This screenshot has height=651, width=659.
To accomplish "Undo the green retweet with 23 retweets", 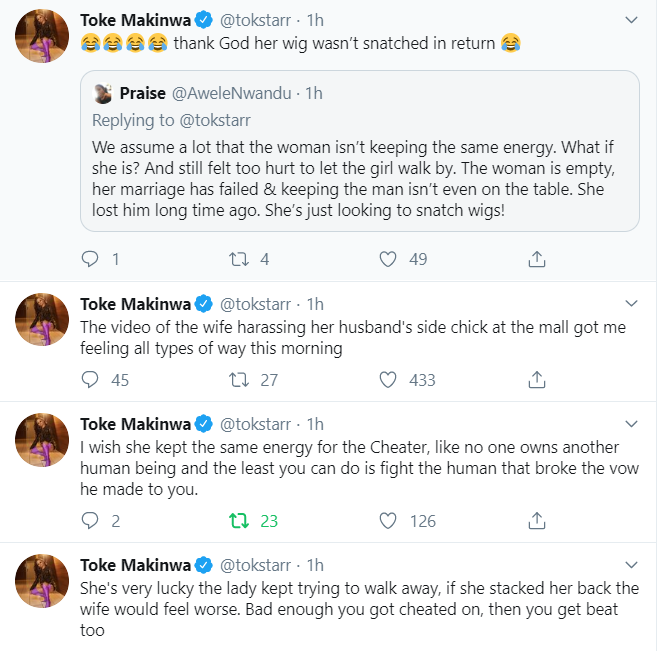I will click(x=239, y=520).
